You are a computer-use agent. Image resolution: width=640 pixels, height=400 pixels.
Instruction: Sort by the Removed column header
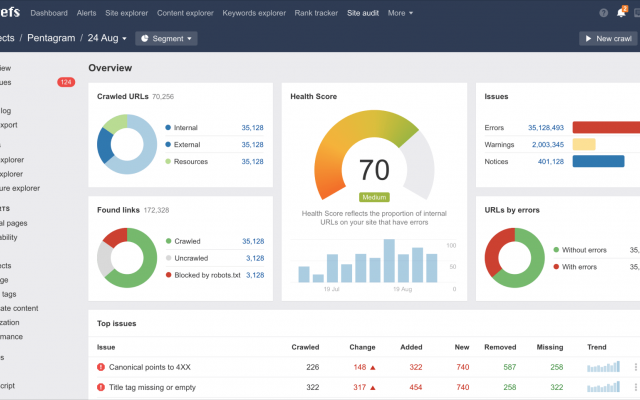point(500,347)
